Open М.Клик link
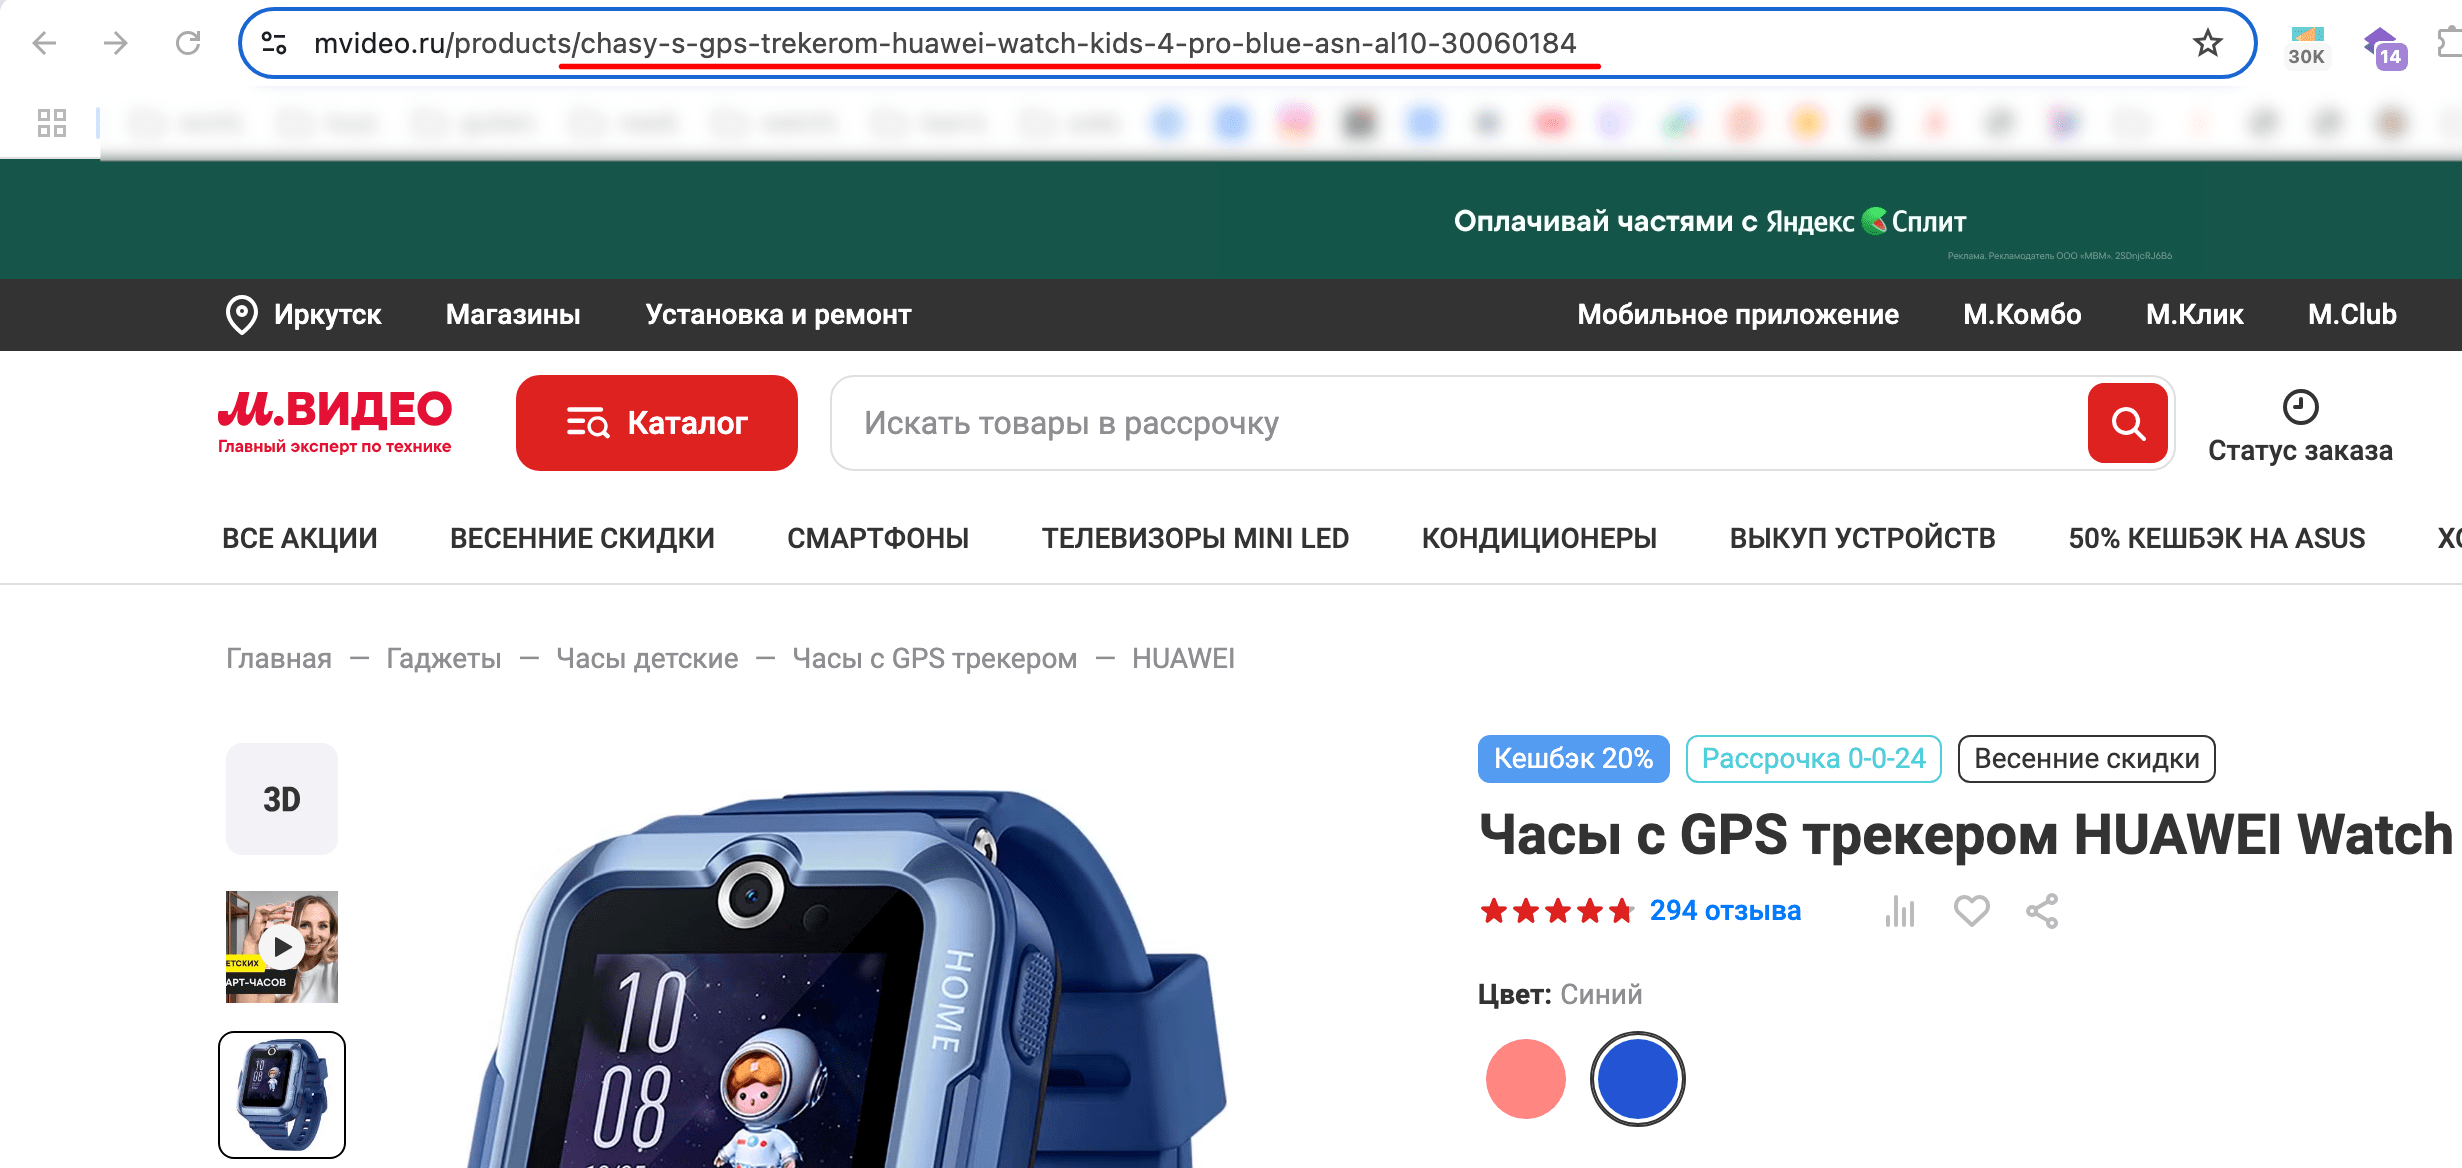 pos(2194,315)
